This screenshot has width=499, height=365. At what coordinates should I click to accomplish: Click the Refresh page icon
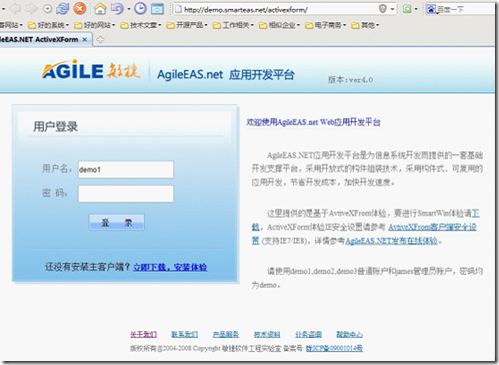coord(62,9)
